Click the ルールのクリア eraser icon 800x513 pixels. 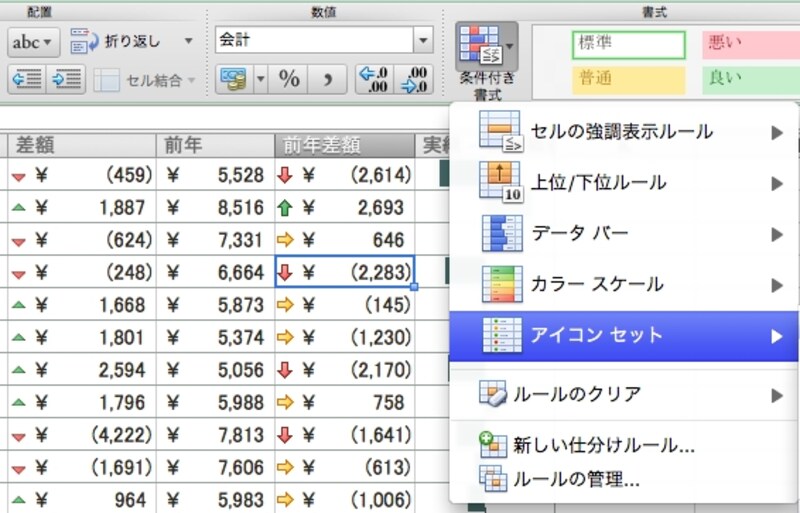[x=493, y=394]
